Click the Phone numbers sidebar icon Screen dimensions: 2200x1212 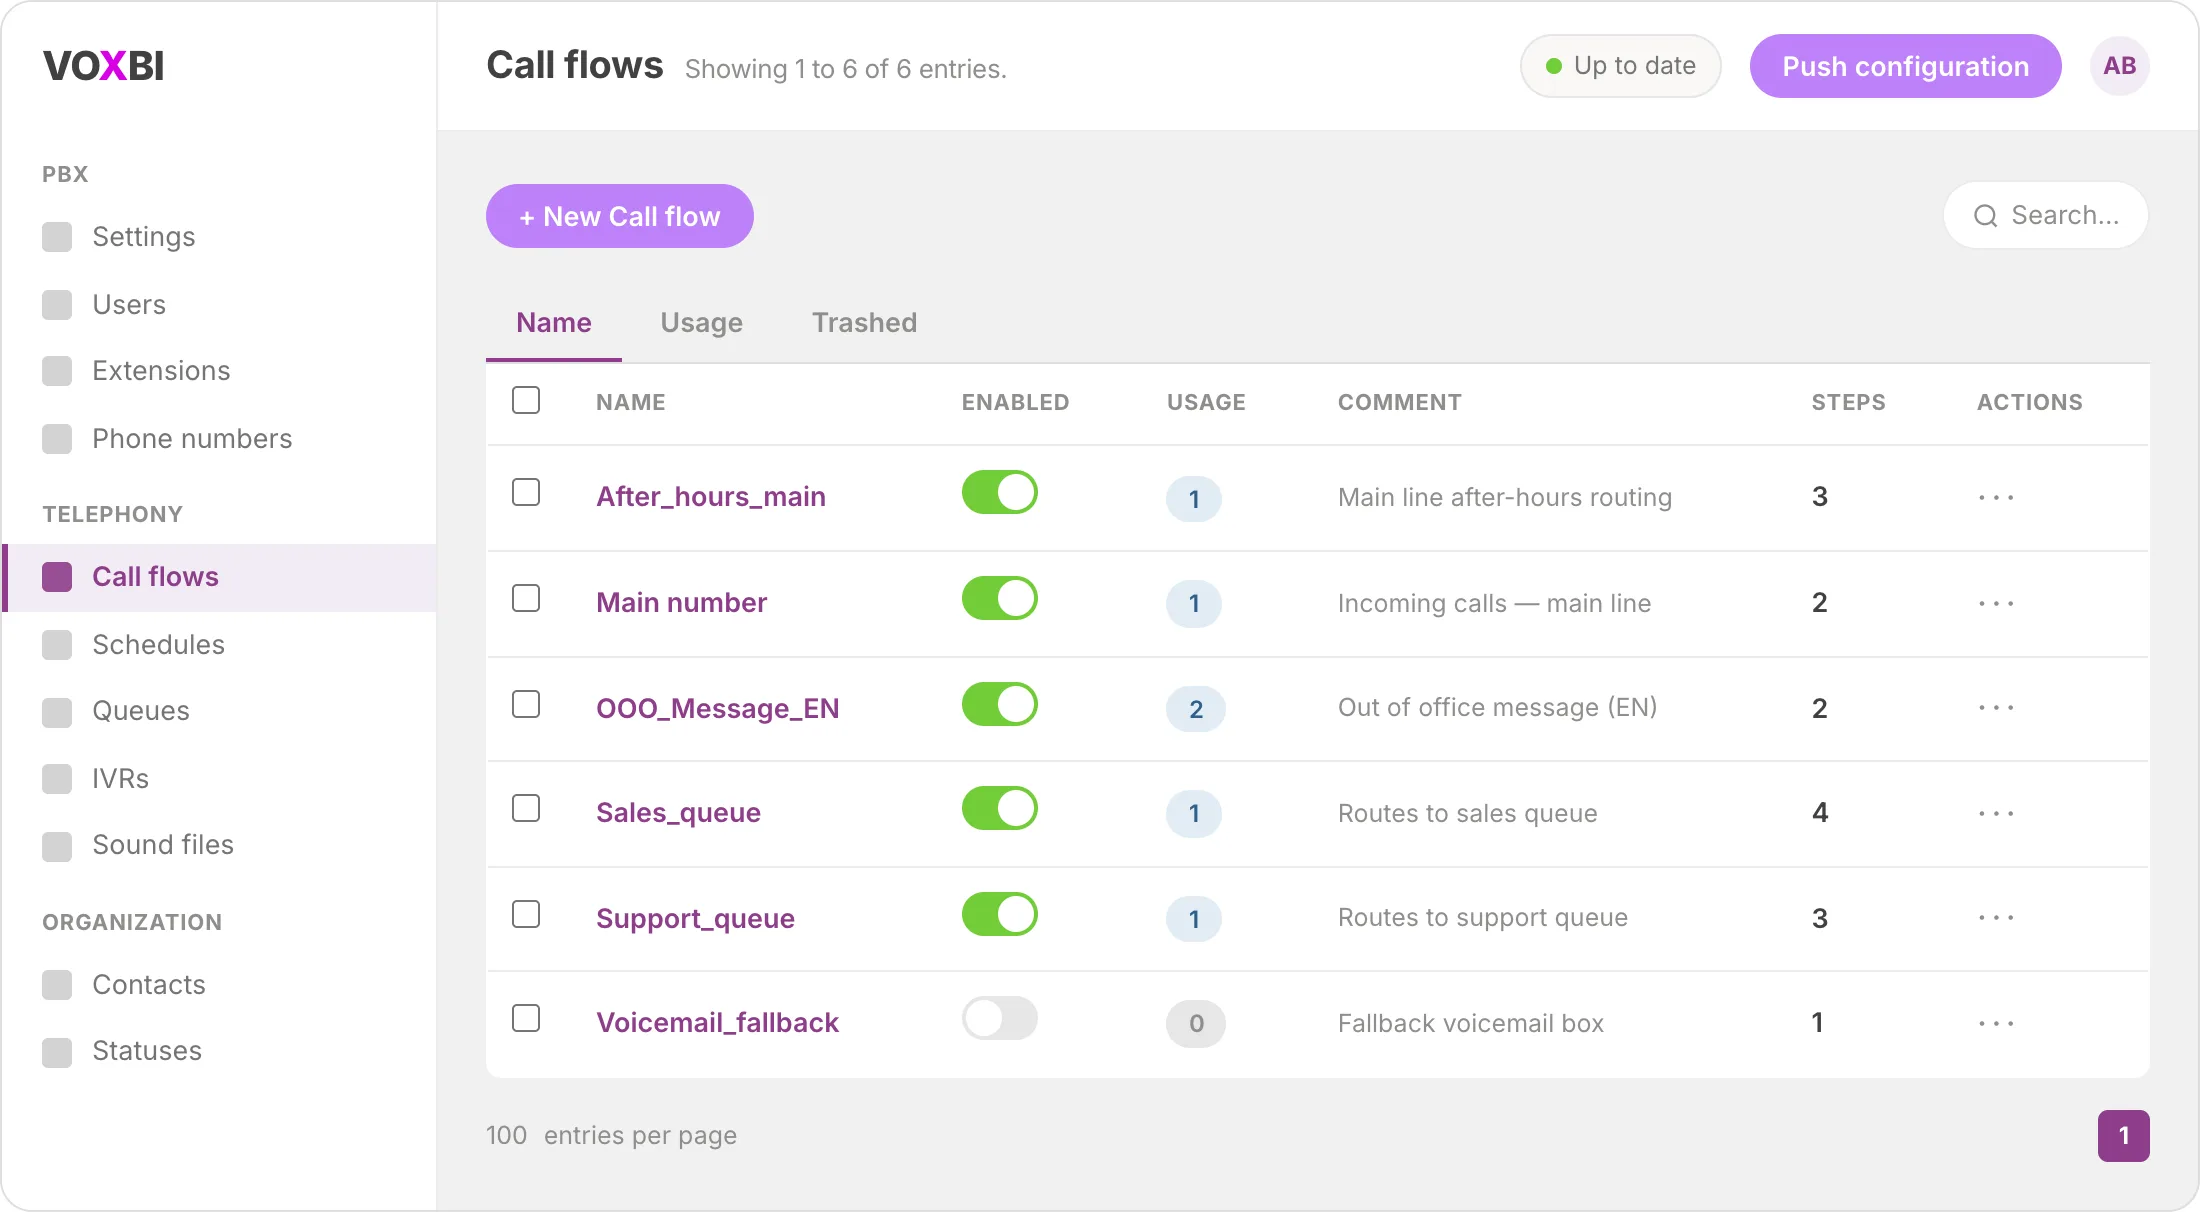pos(57,439)
